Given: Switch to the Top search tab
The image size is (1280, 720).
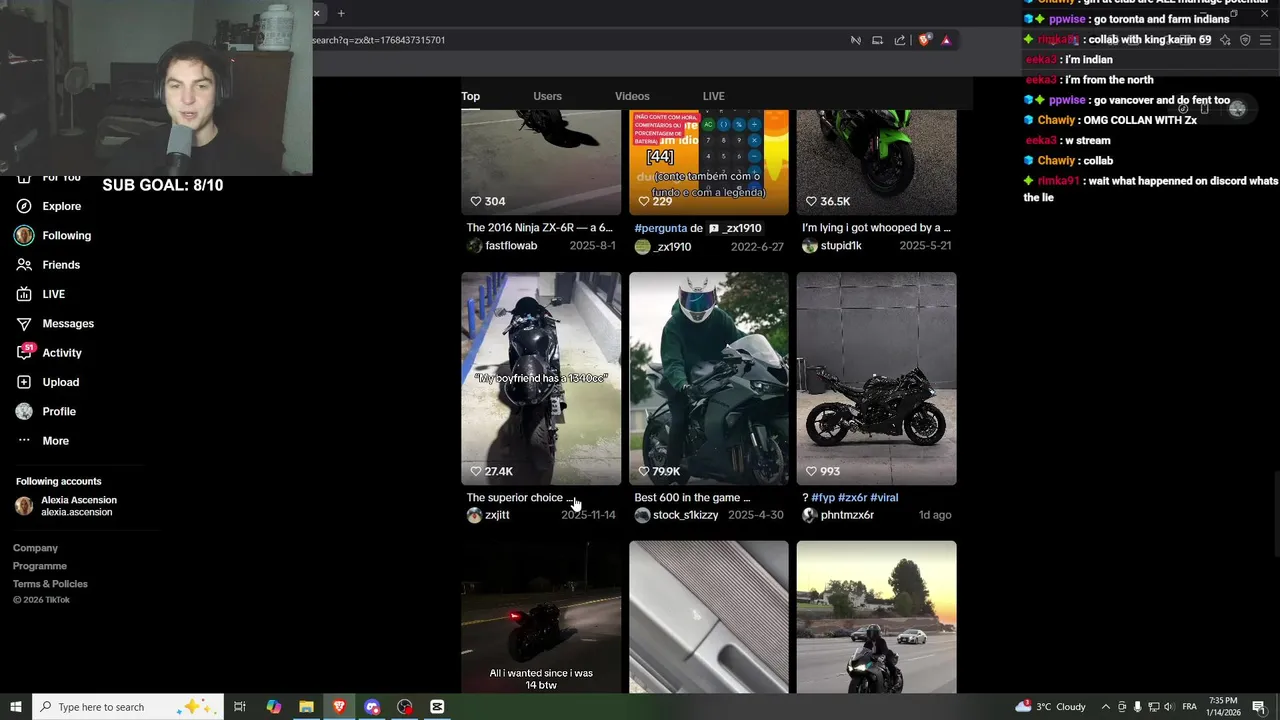Looking at the screenshot, I should 470,96.
